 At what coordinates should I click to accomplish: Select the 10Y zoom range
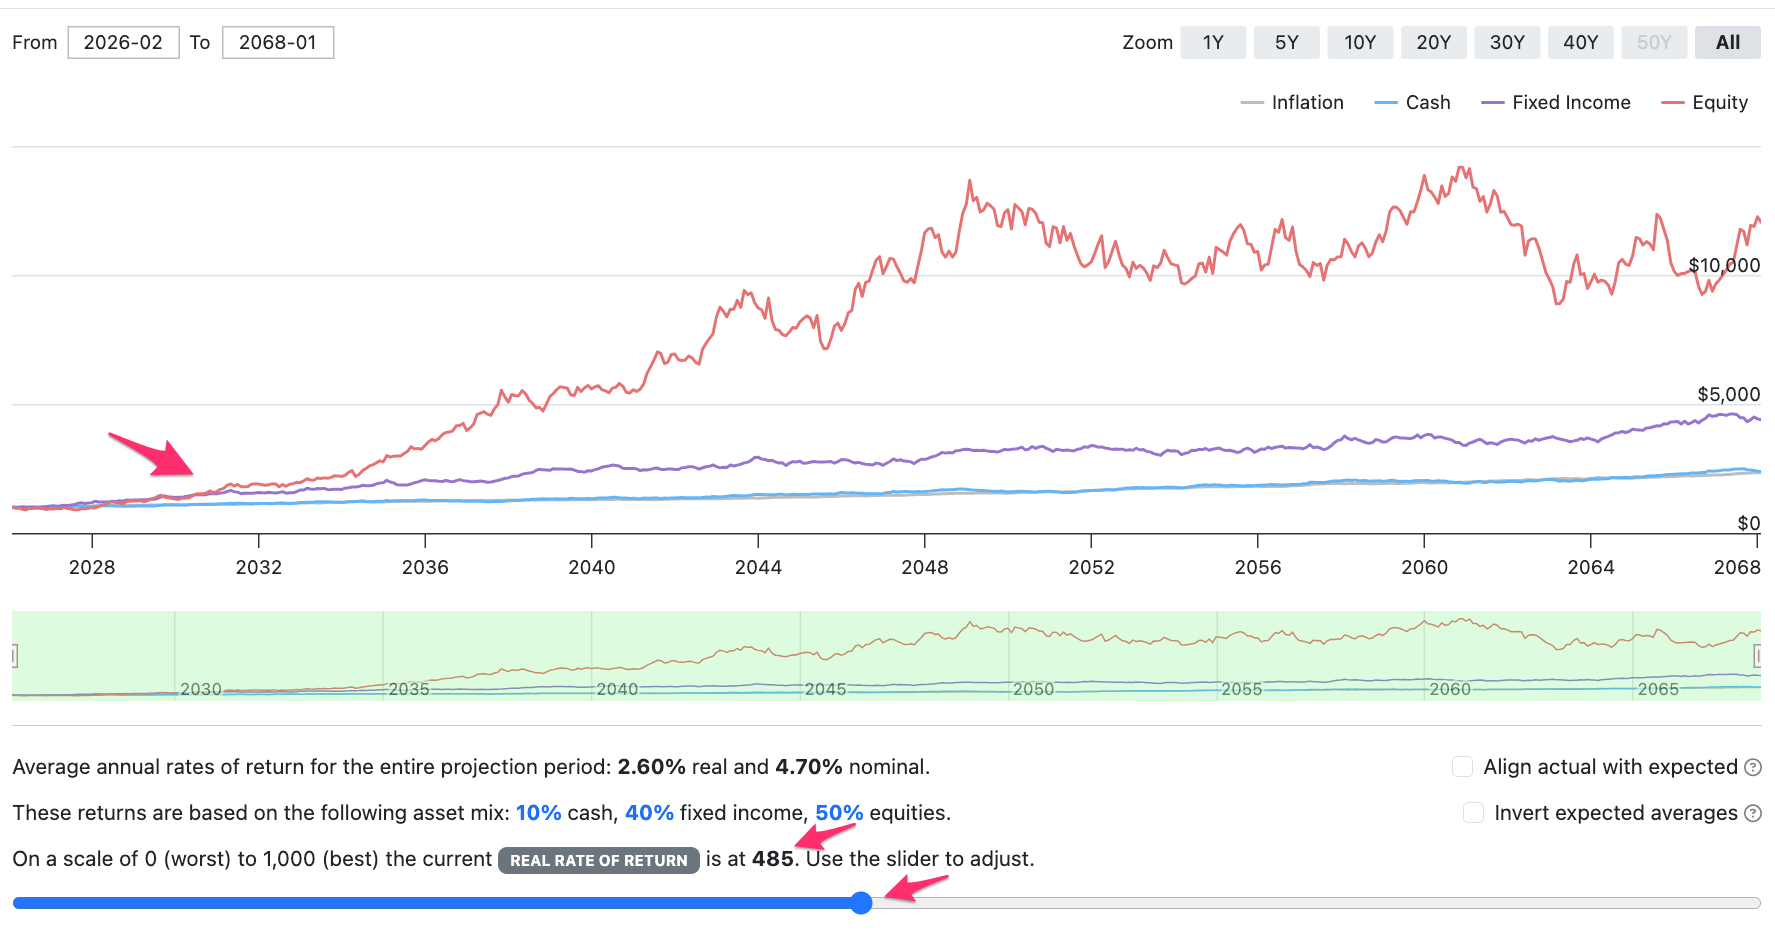pyautogui.click(x=1360, y=42)
